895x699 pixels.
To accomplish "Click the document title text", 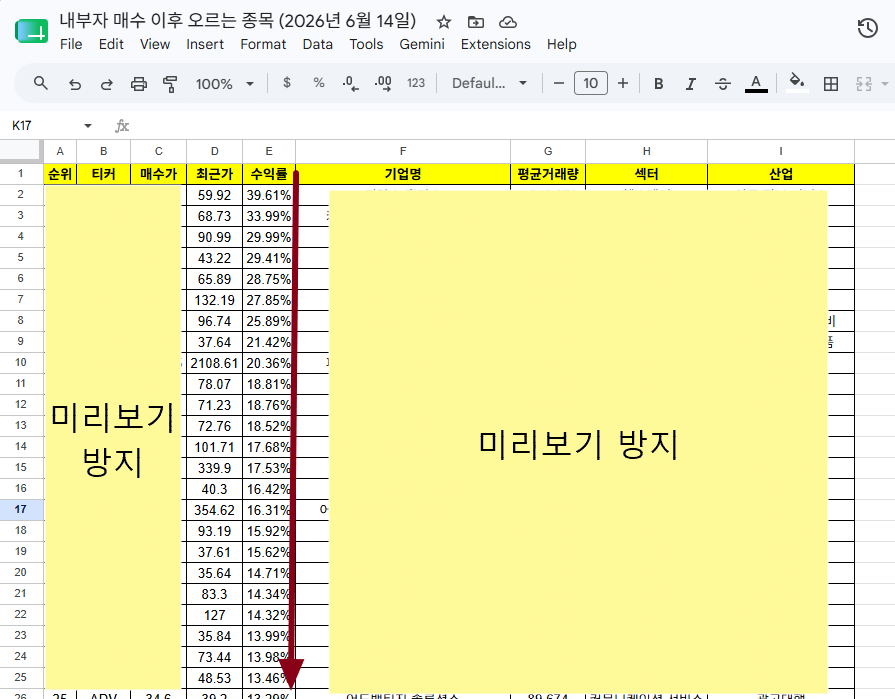I will (237, 21).
